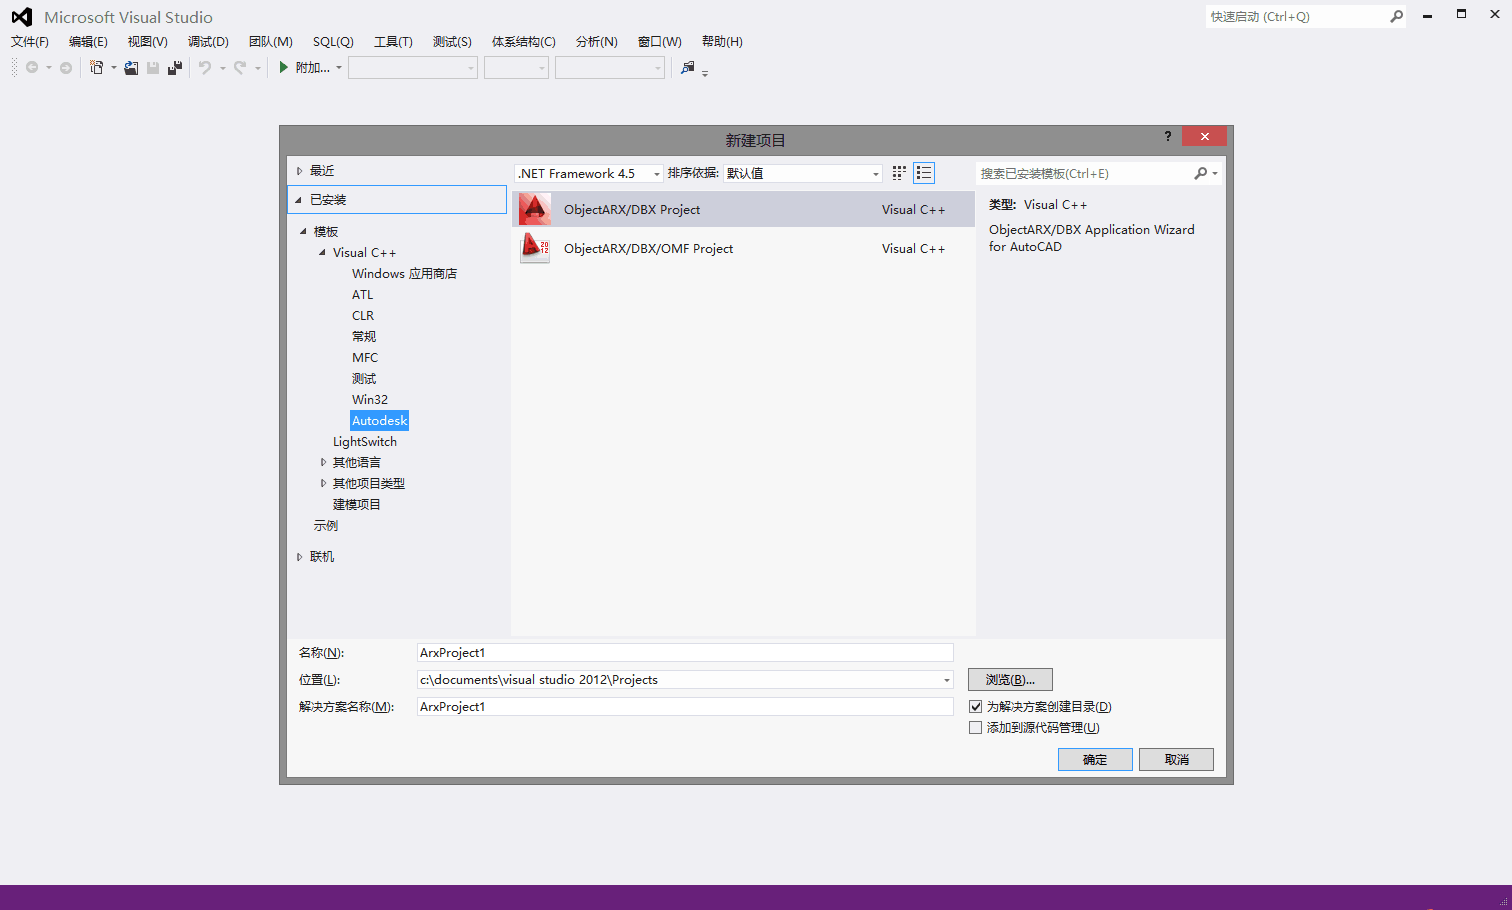Open toolbar options overflow arrow
The image size is (1512, 910).
[x=705, y=73]
